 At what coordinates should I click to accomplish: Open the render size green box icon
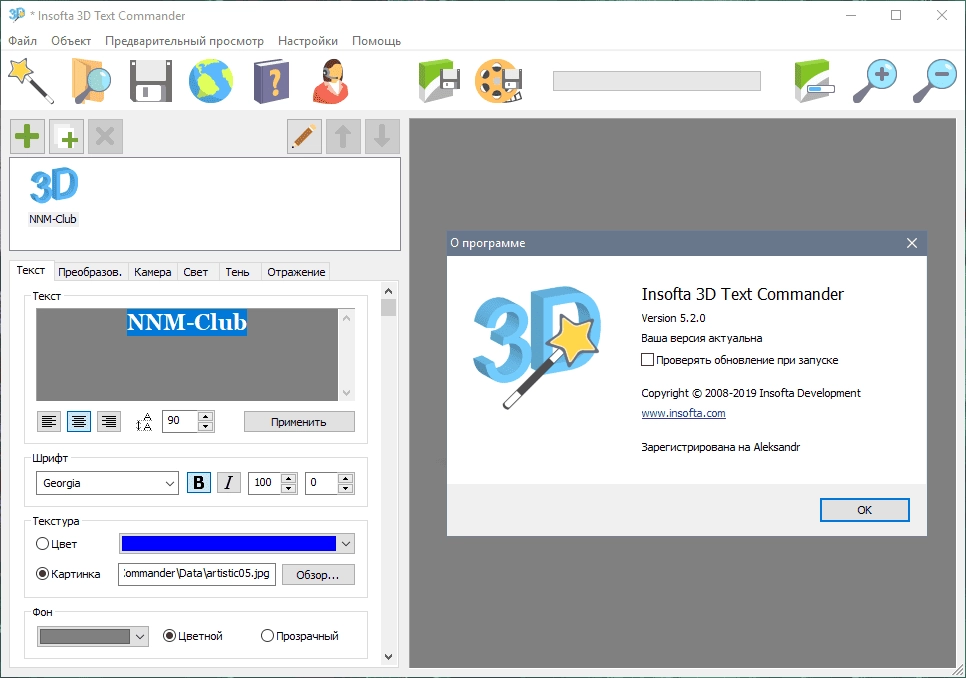pos(814,81)
